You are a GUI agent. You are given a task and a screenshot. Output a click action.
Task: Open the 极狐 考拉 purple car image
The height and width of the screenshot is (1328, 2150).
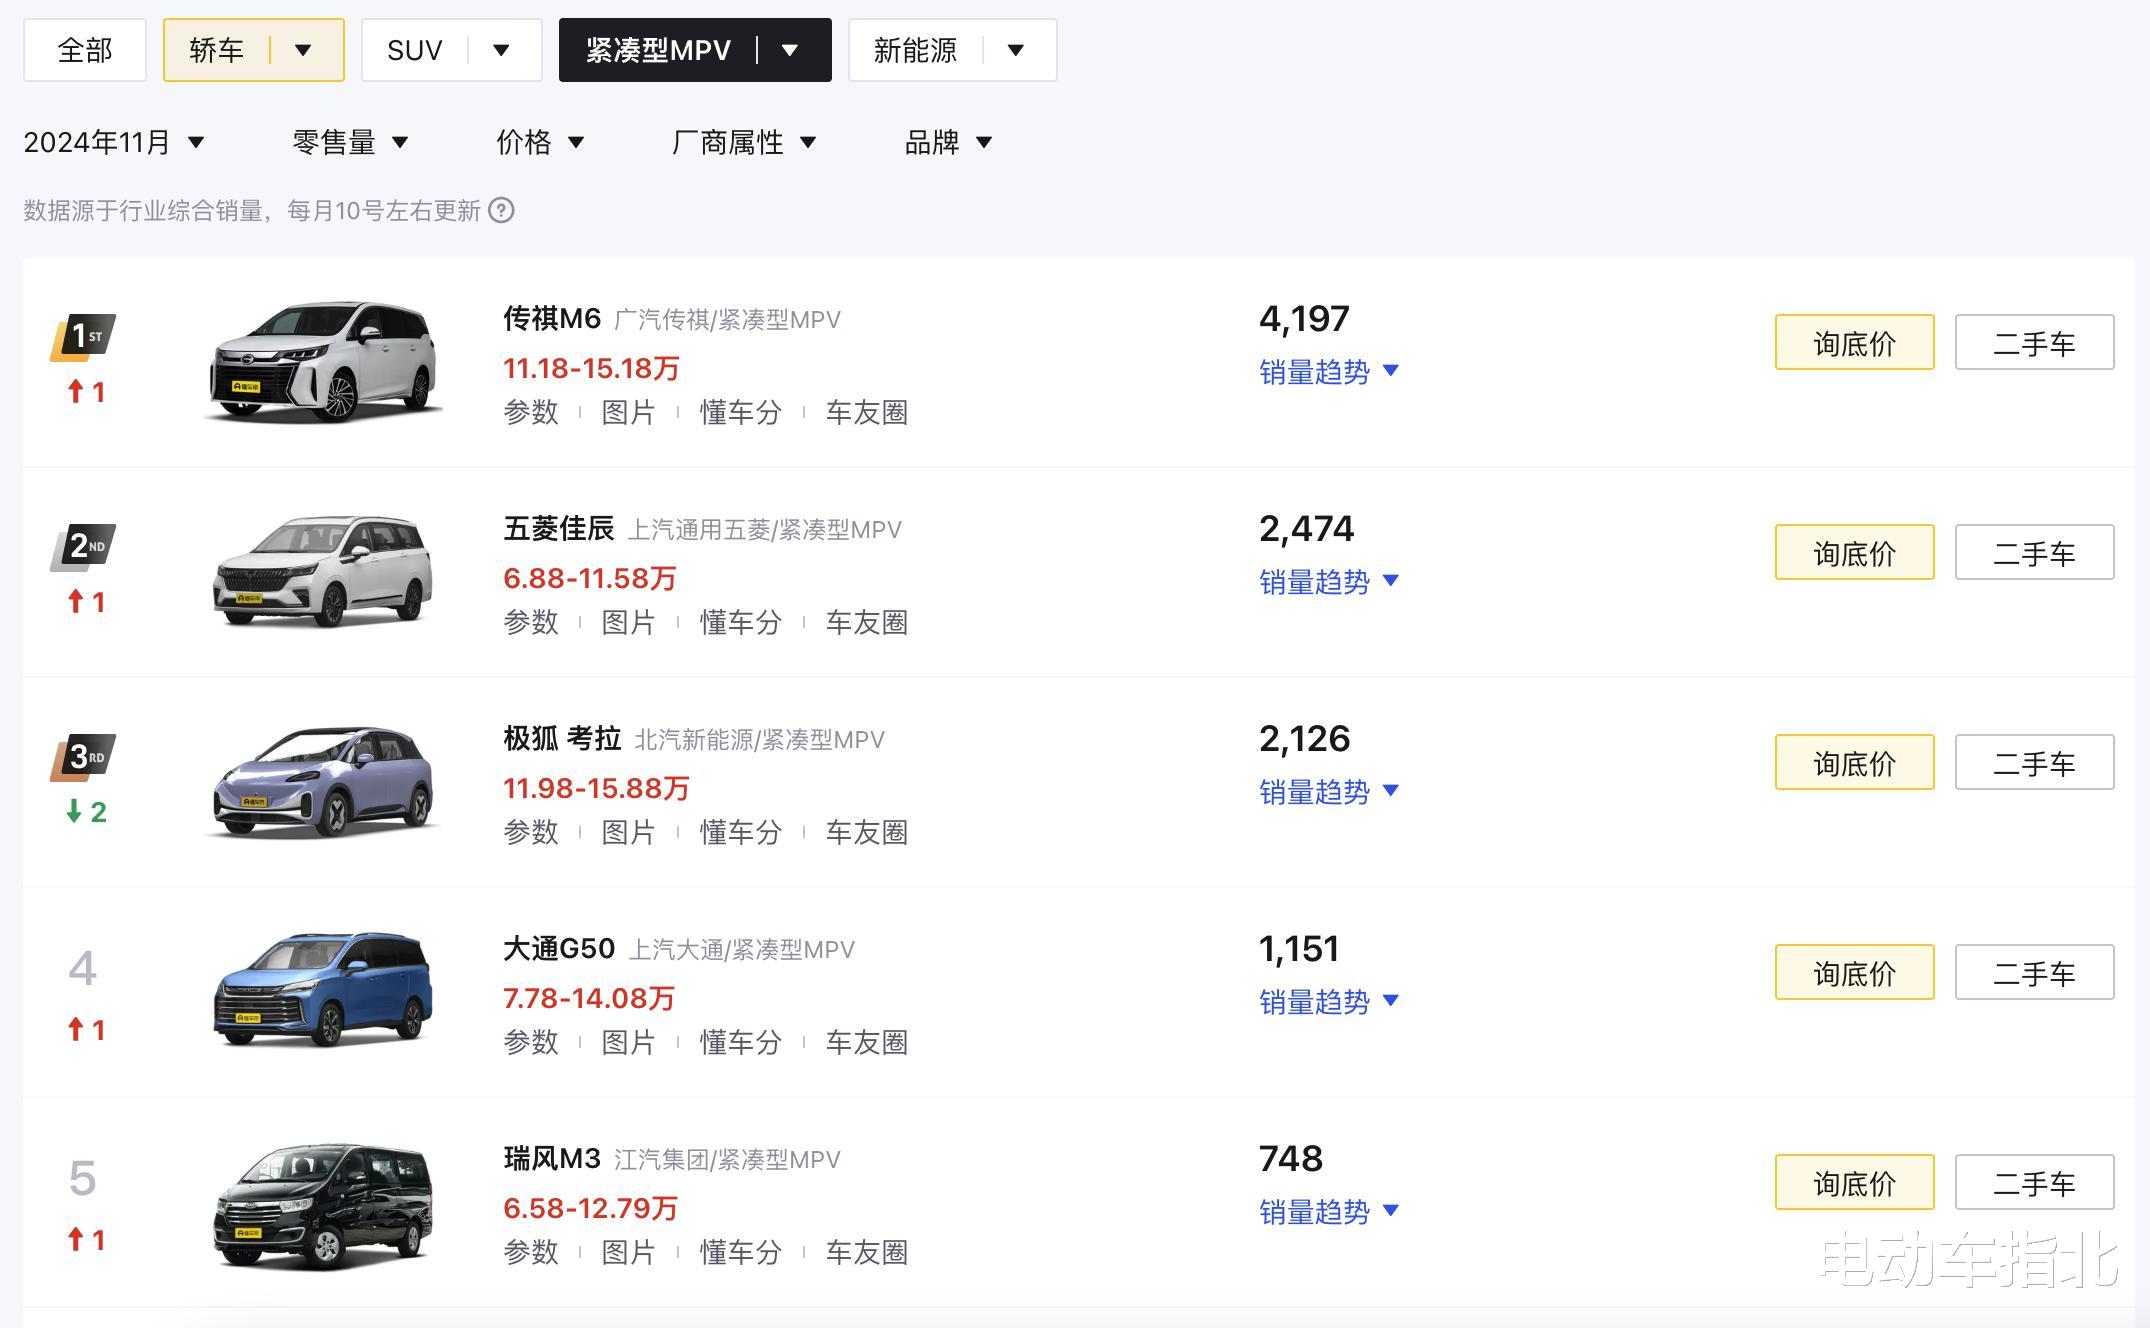[x=323, y=782]
